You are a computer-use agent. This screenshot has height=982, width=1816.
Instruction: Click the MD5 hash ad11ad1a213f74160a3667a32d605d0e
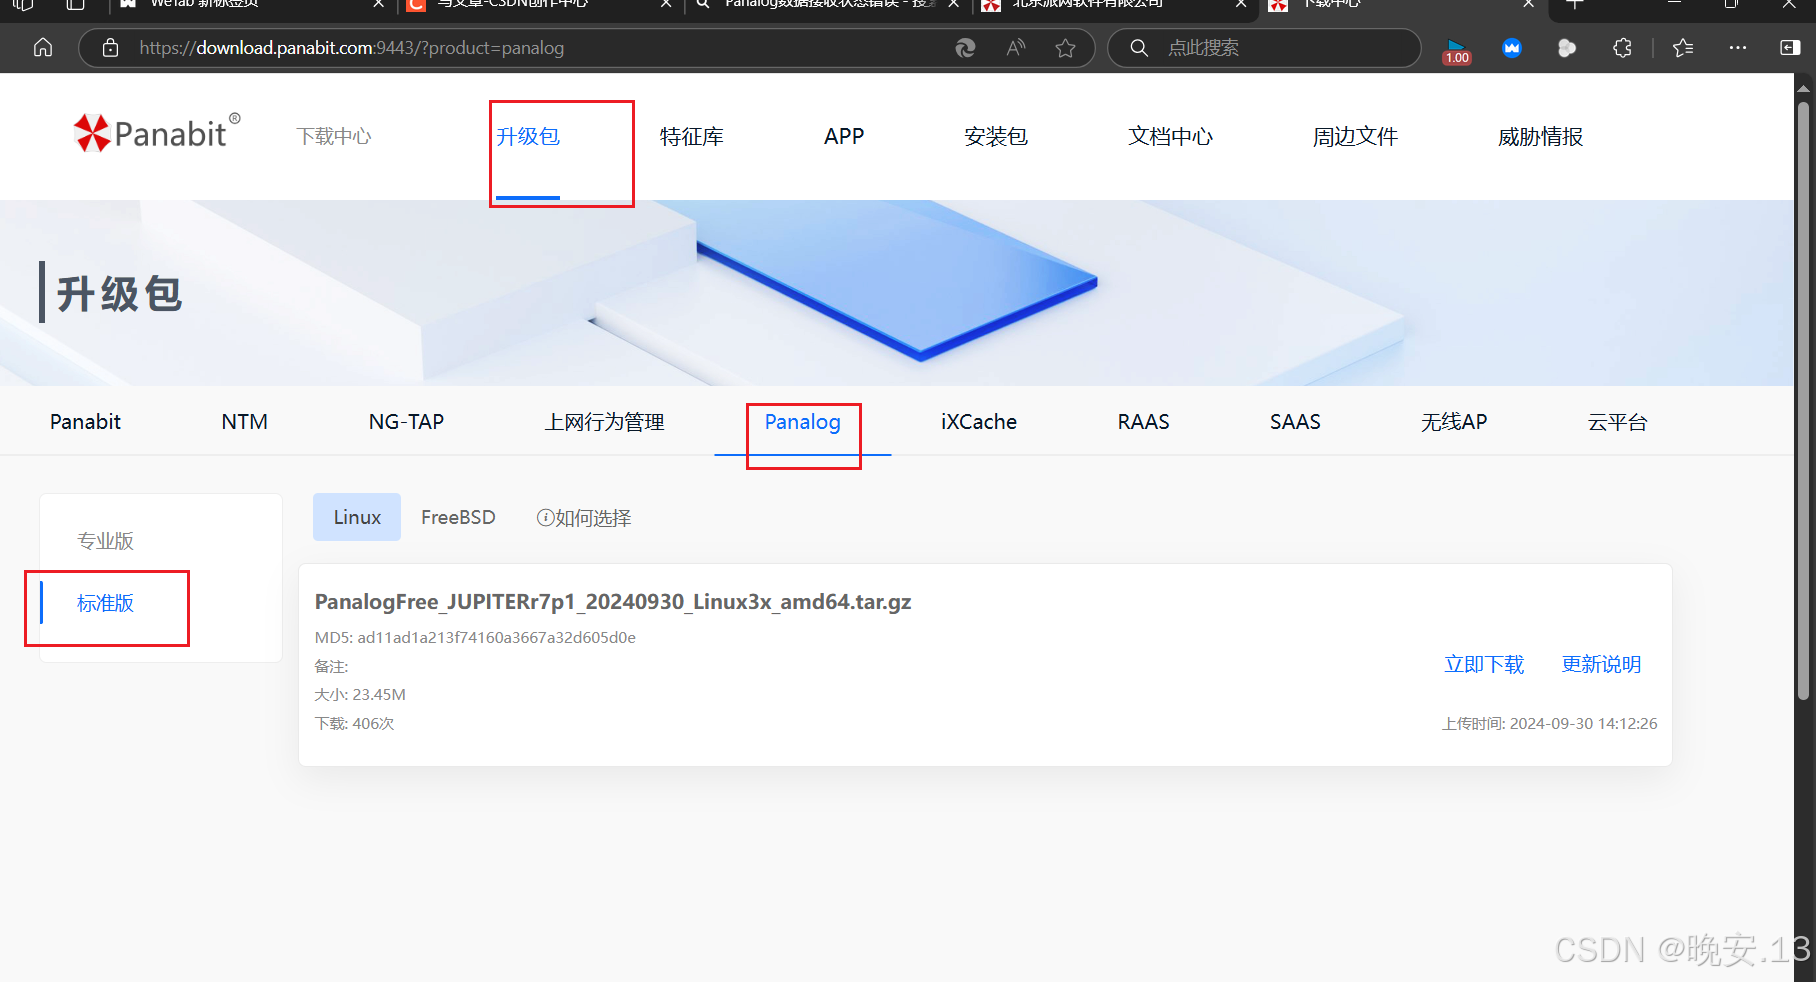tap(496, 637)
